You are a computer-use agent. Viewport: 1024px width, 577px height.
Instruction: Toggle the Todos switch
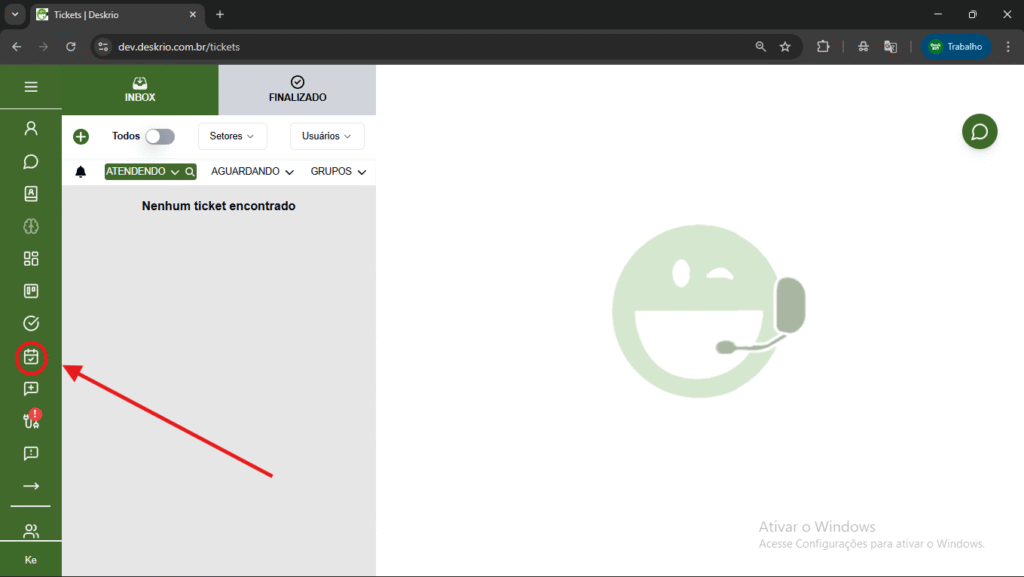[159, 136]
